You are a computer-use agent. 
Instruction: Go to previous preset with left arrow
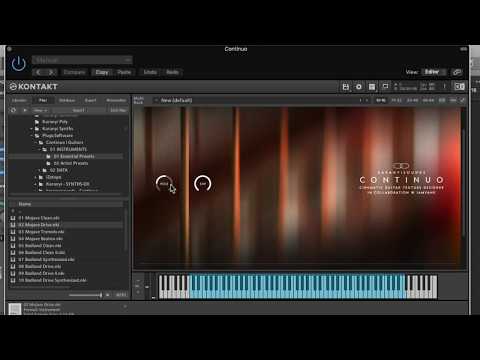pos(39,72)
